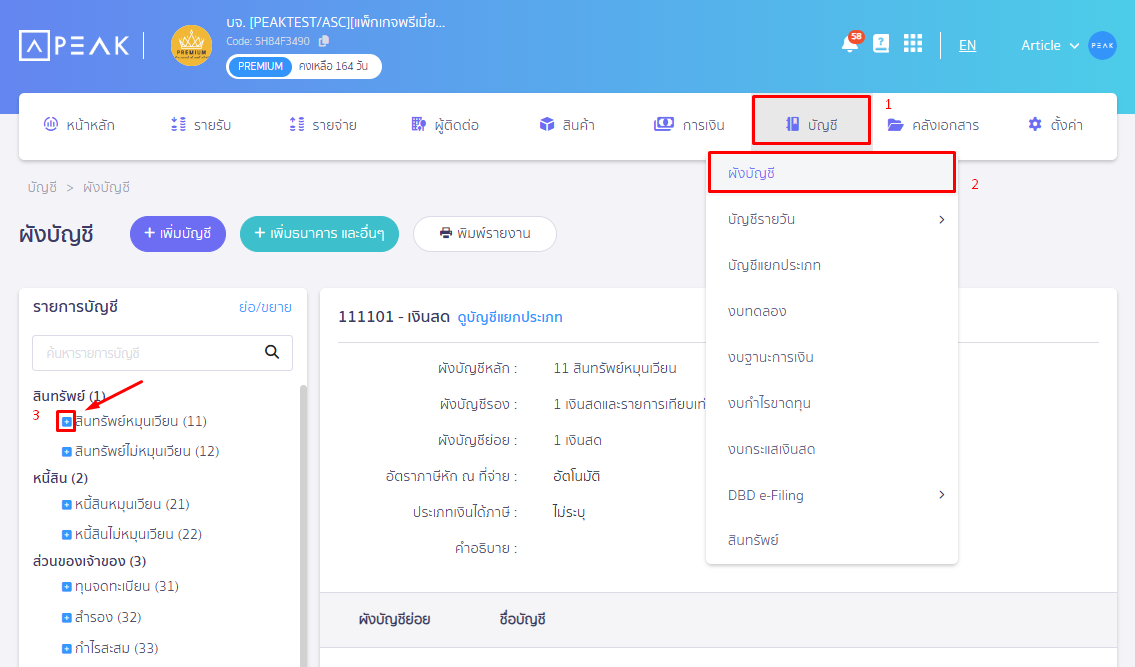This screenshot has width=1135, height=667.
Task: Select ผังบัญชี from the dropdown menu
Action: point(831,173)
